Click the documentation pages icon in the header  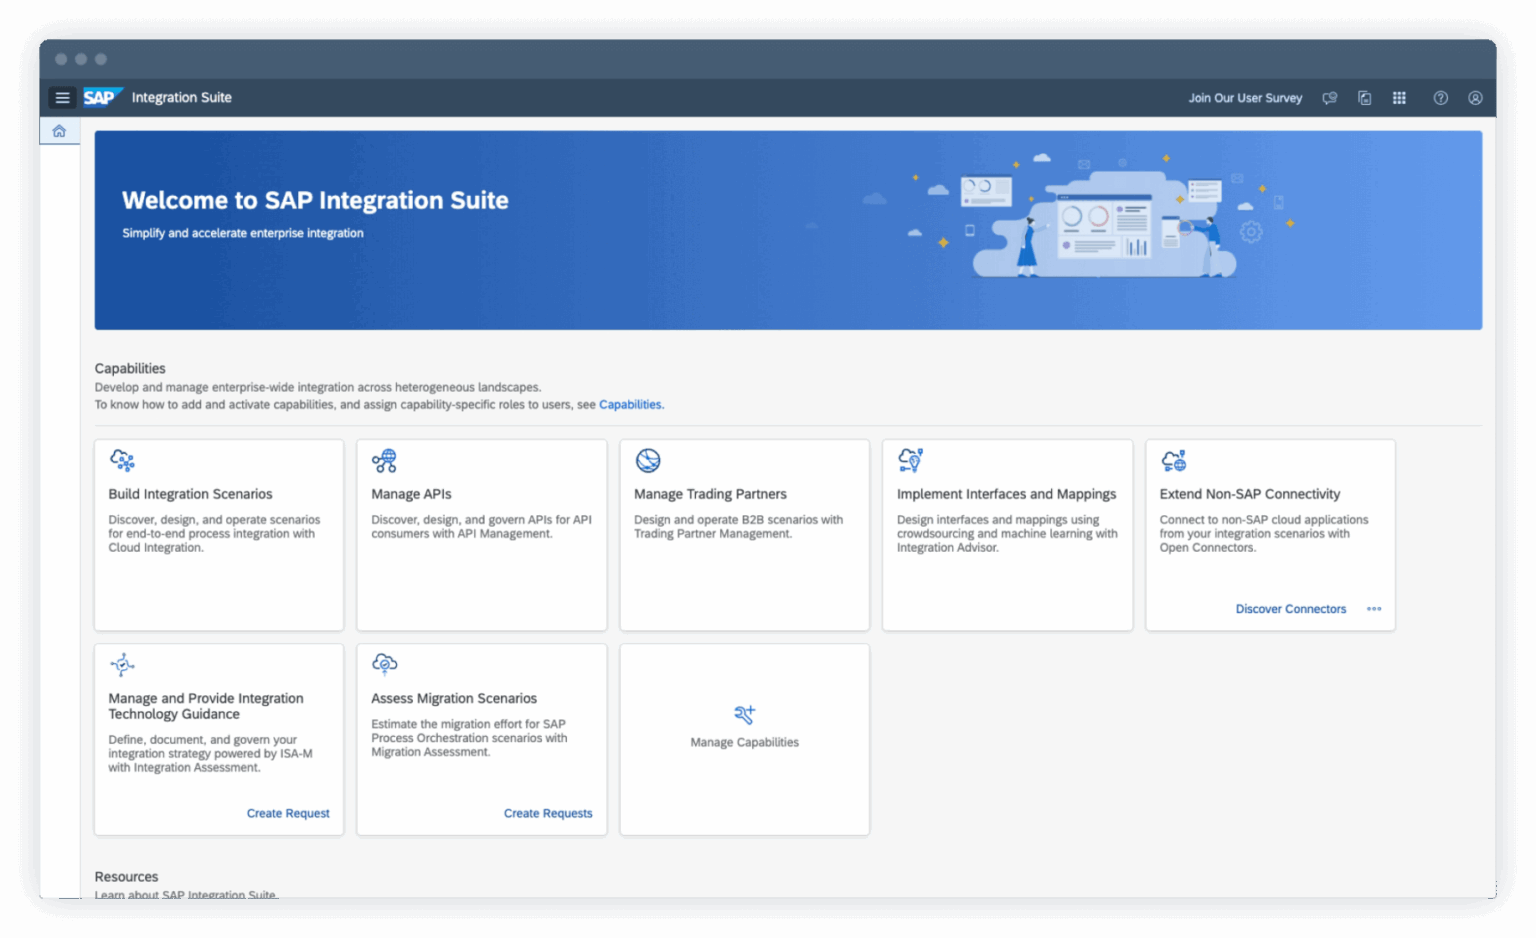pos(1364,97)
